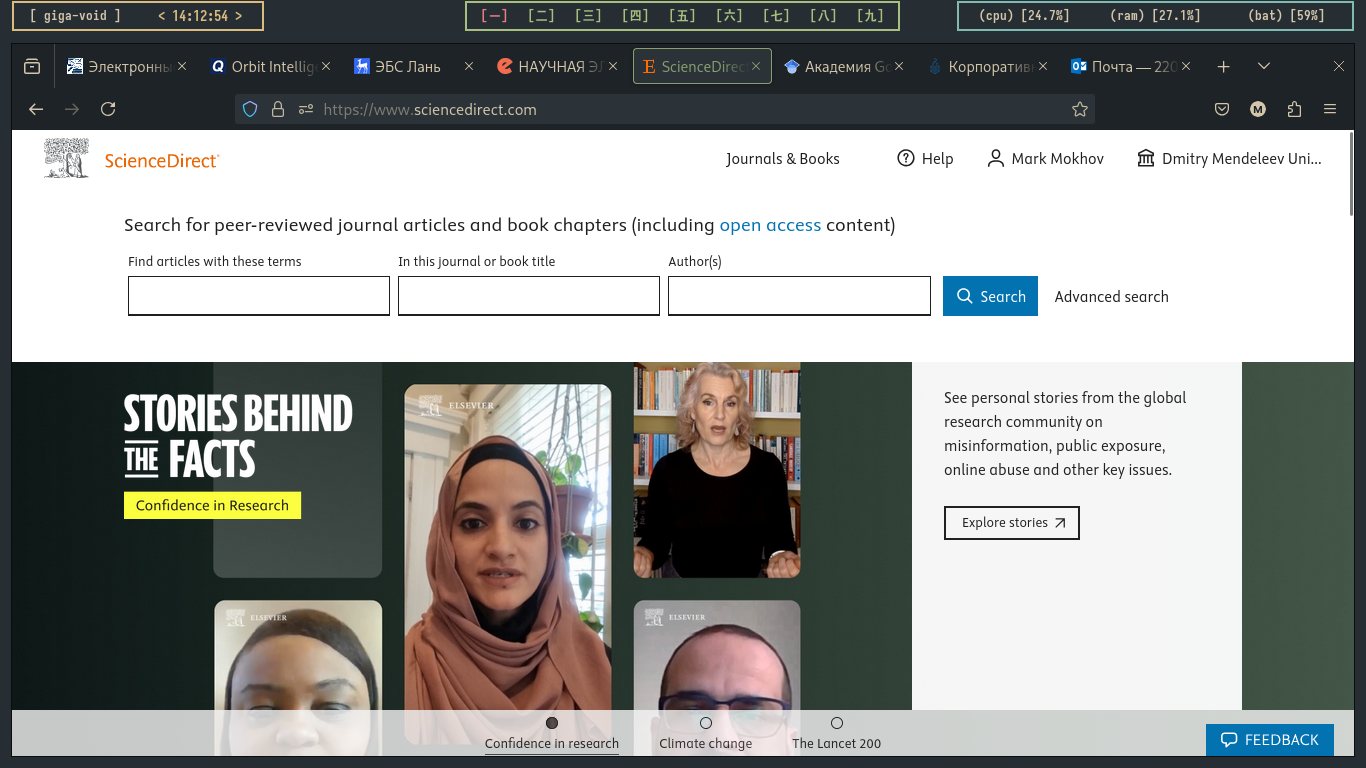Open the Firefox account avatar icon
The image size is (1366, 768).
(1258, 109)
